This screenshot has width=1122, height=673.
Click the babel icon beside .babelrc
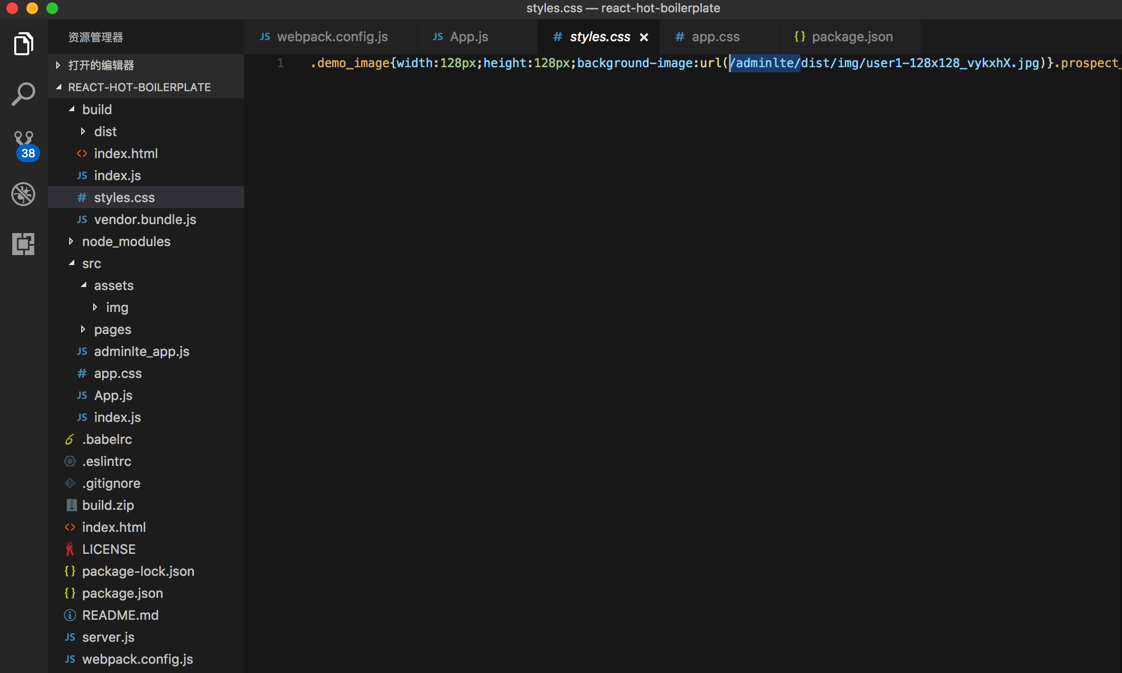click(x=70, y=439)
